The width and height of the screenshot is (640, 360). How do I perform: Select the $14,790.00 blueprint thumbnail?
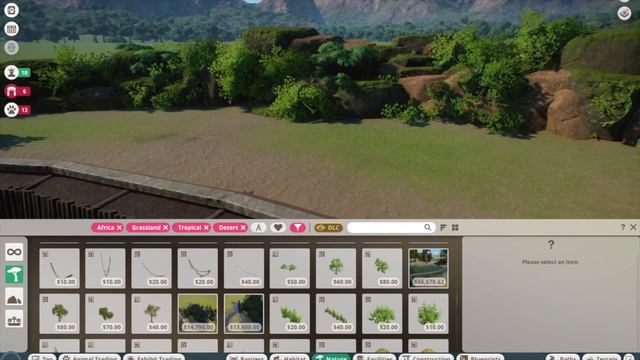[198, 313]
